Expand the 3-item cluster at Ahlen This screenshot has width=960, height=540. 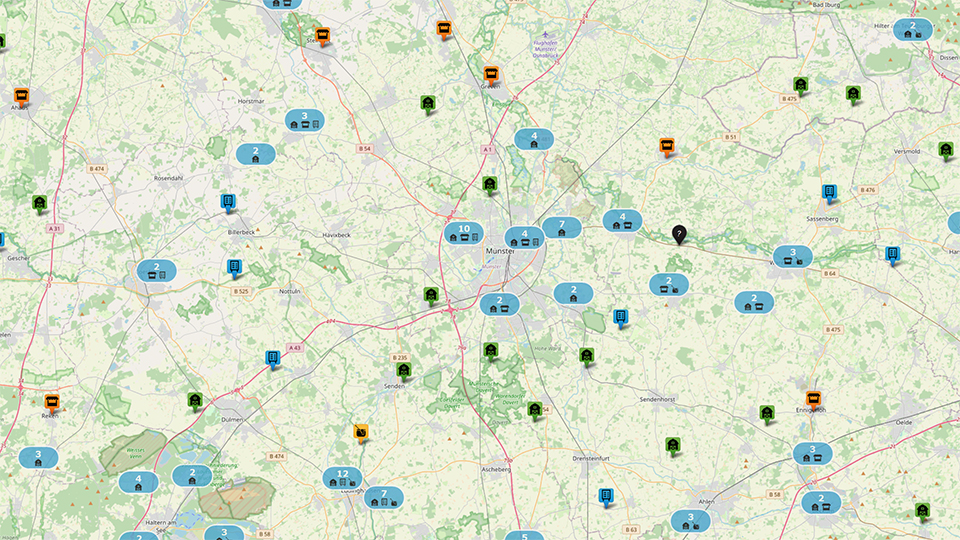[691, 521]
